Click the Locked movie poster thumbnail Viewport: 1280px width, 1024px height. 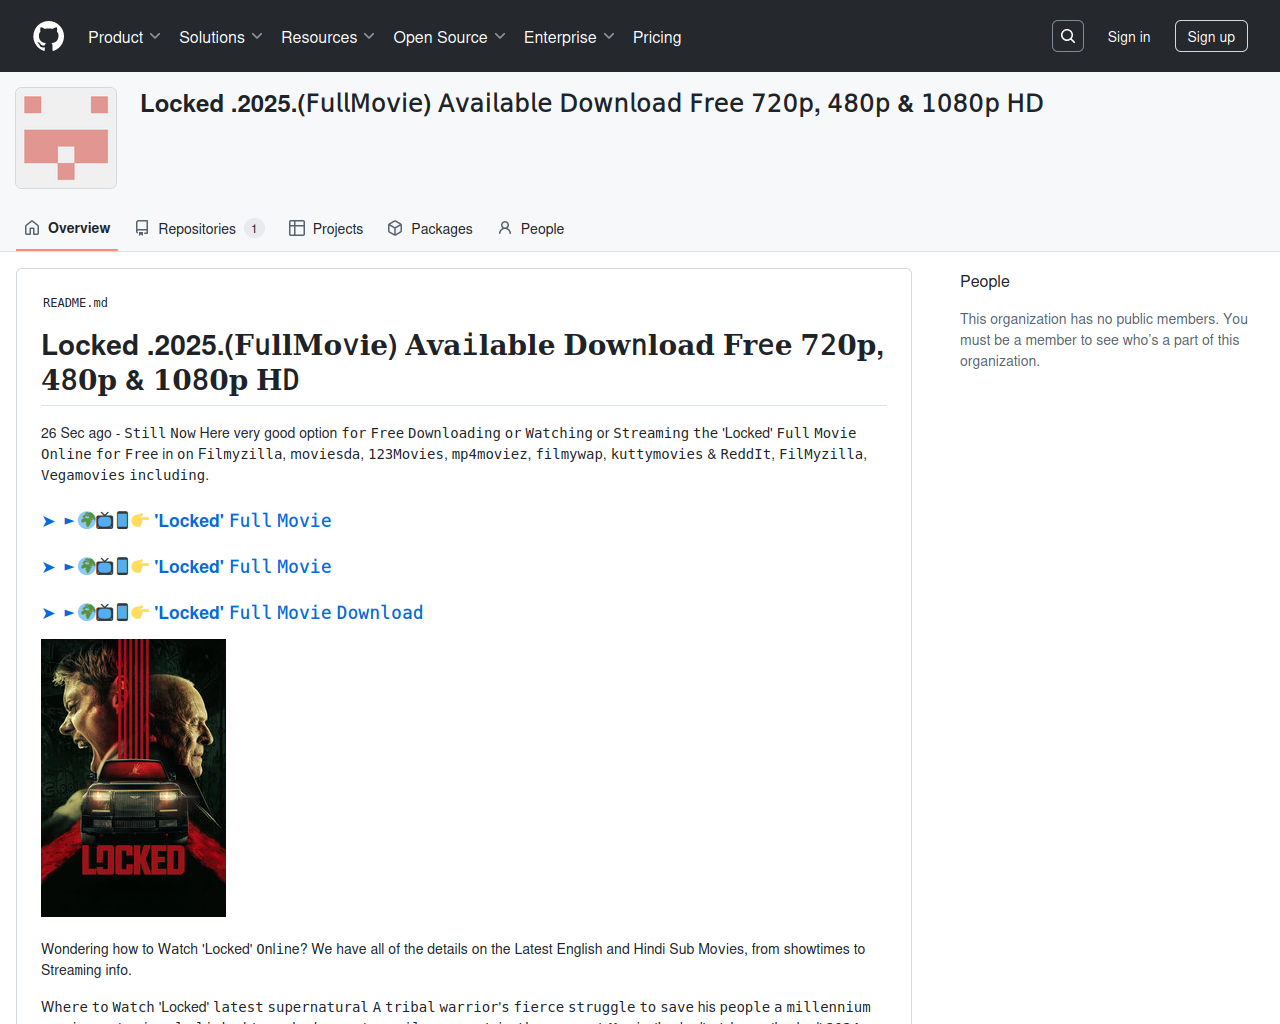[133, 778]
